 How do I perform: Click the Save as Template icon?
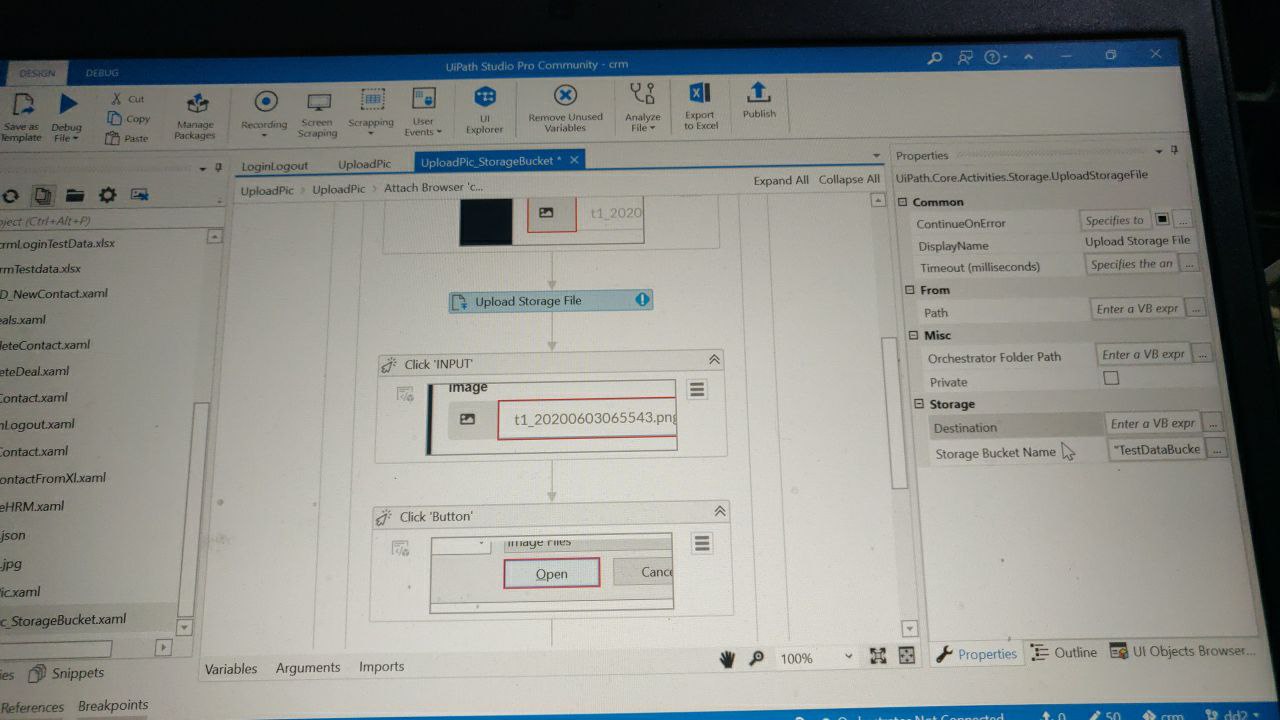pyautogui.click(x=22, y=105)
